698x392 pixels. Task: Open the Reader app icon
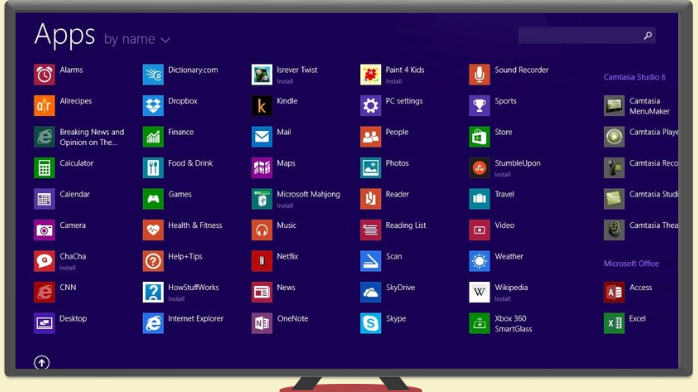tap(370, 199)
